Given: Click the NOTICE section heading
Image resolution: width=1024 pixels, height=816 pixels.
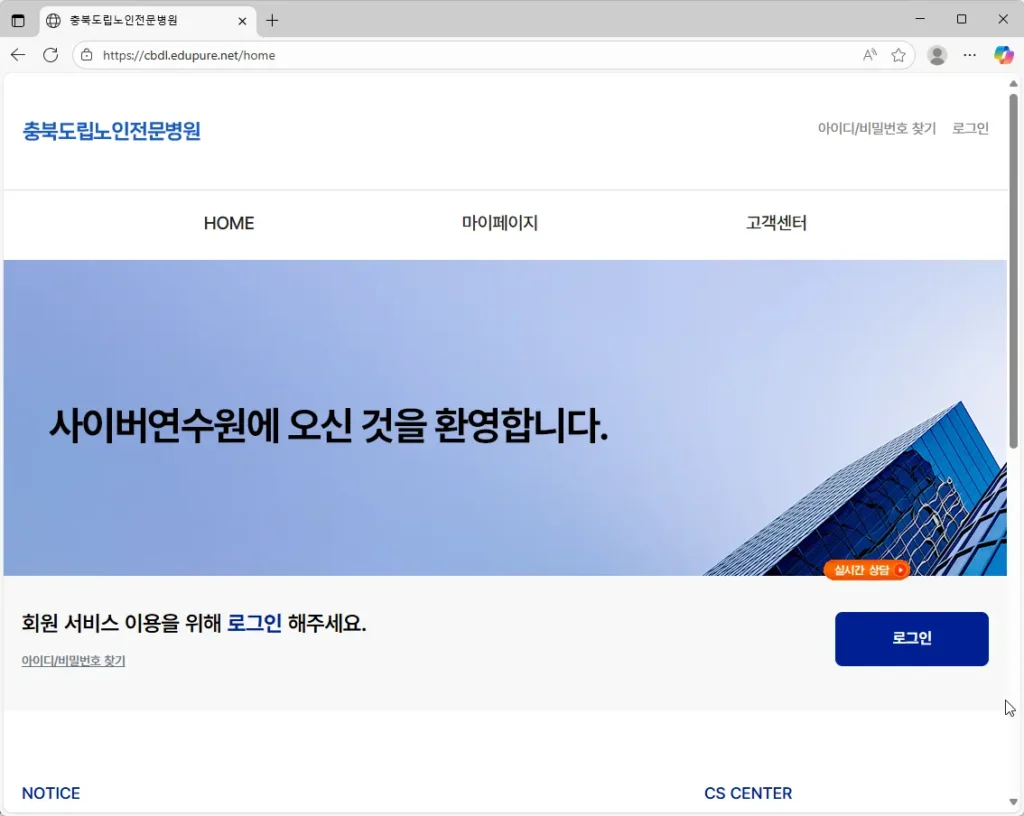Looking at the screenshot, I should [x=50, y=793].
